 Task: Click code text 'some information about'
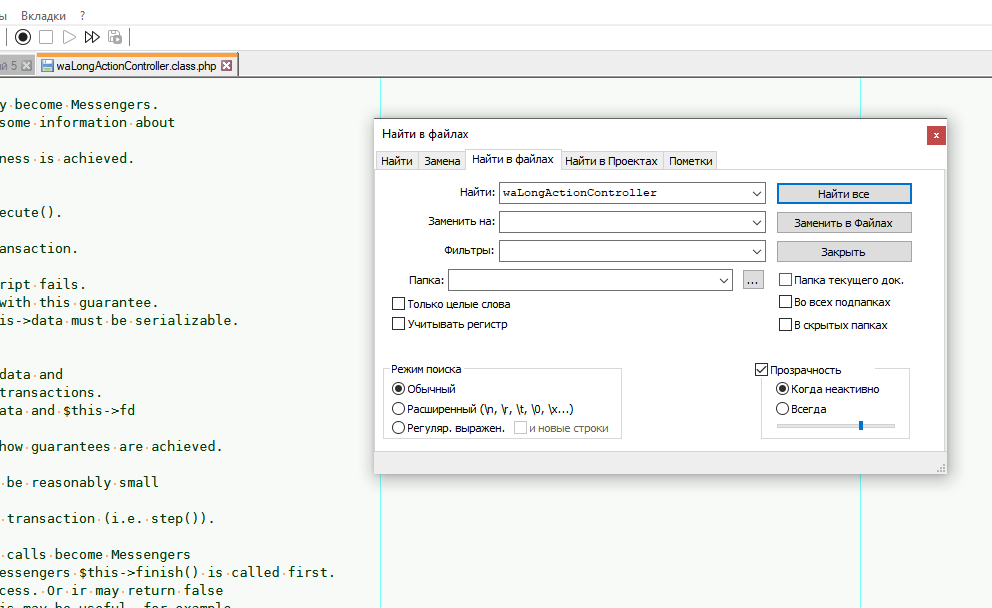point(87,123)
